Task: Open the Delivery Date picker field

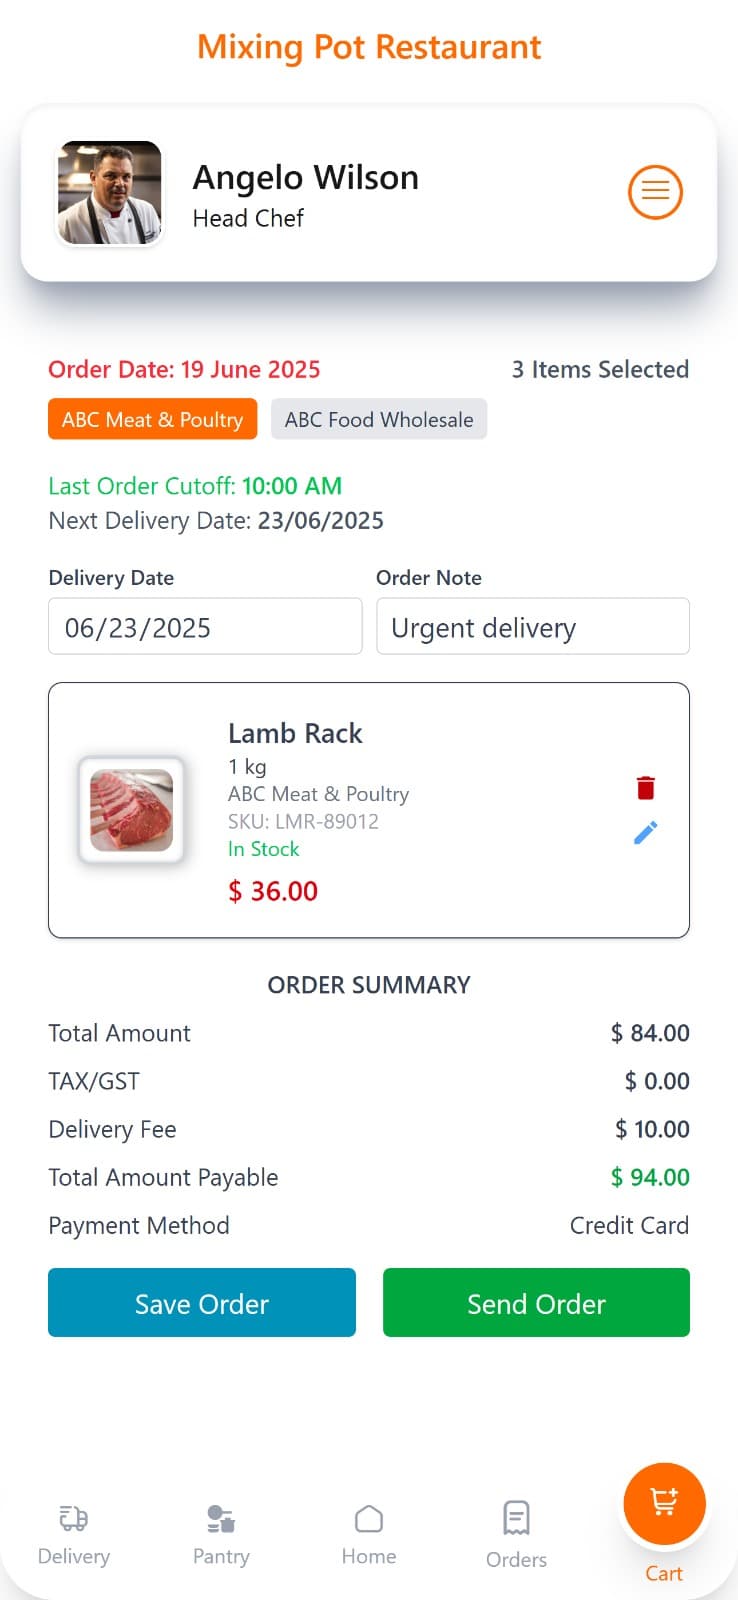Action: (205, 627)
